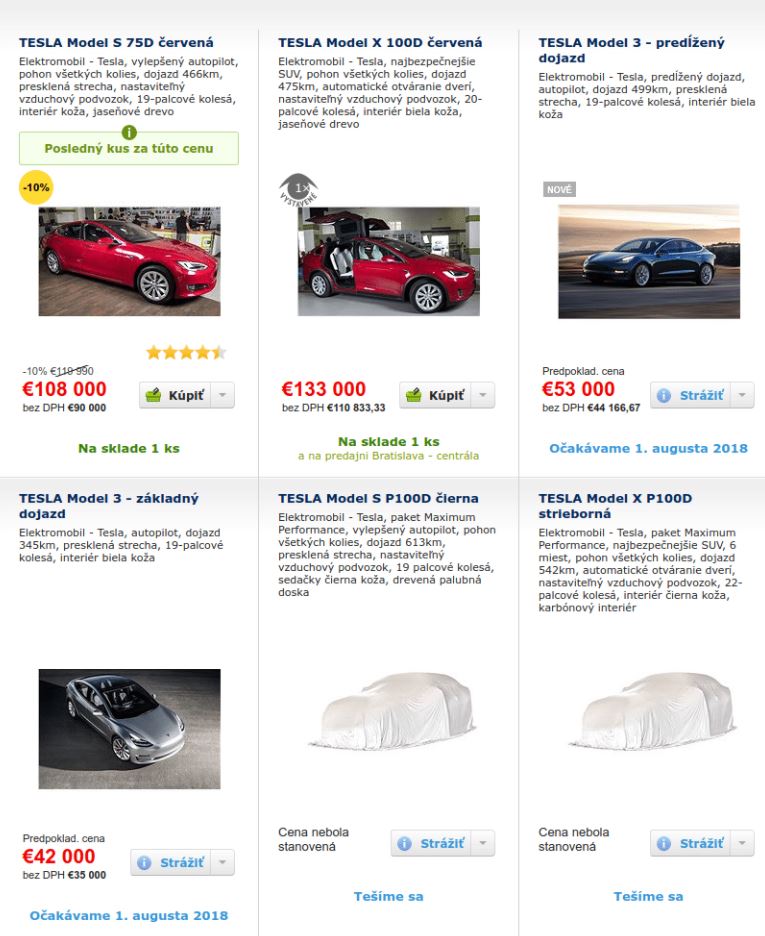The image size is (765, 936).
Task: Click the star rating of Model S 75D
Action: point(186,352)
